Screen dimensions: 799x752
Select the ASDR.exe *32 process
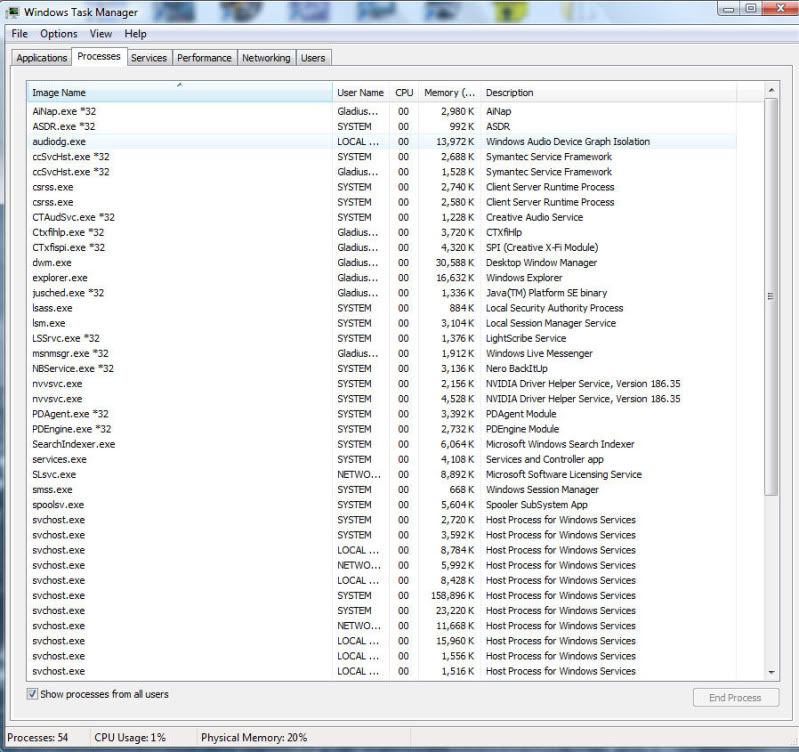point(382,126)
